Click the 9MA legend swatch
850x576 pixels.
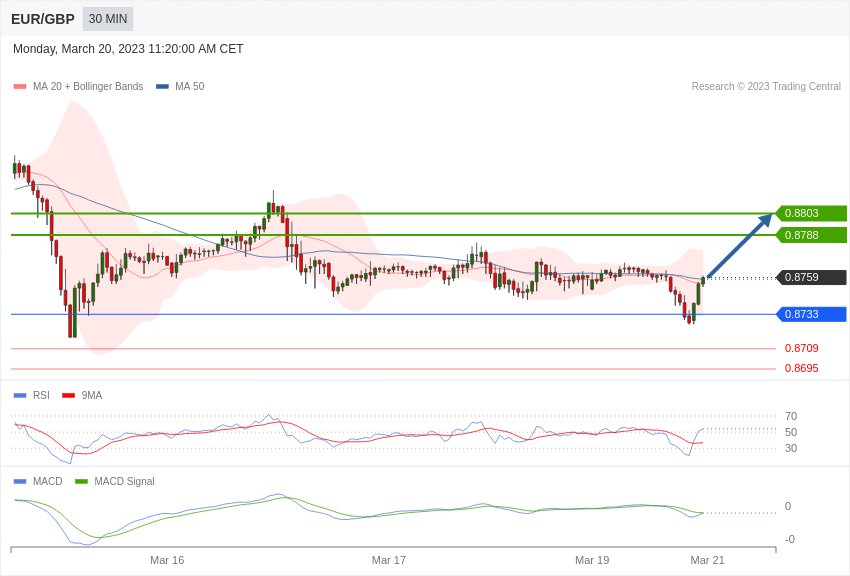[68, 396]
